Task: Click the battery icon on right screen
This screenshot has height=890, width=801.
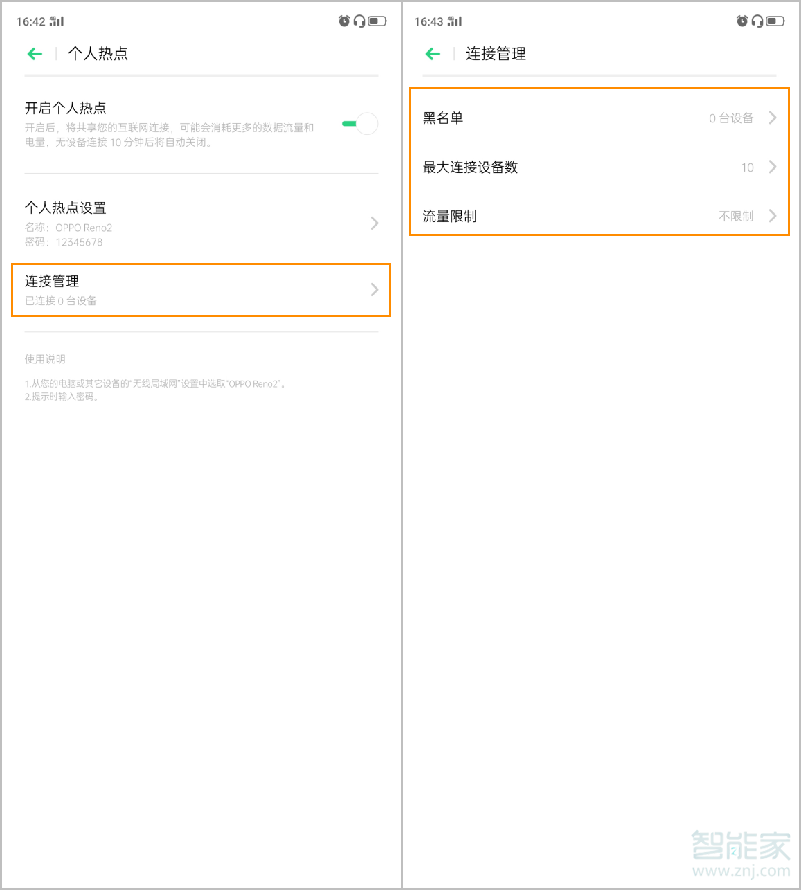Action: [x=775, y=20]
